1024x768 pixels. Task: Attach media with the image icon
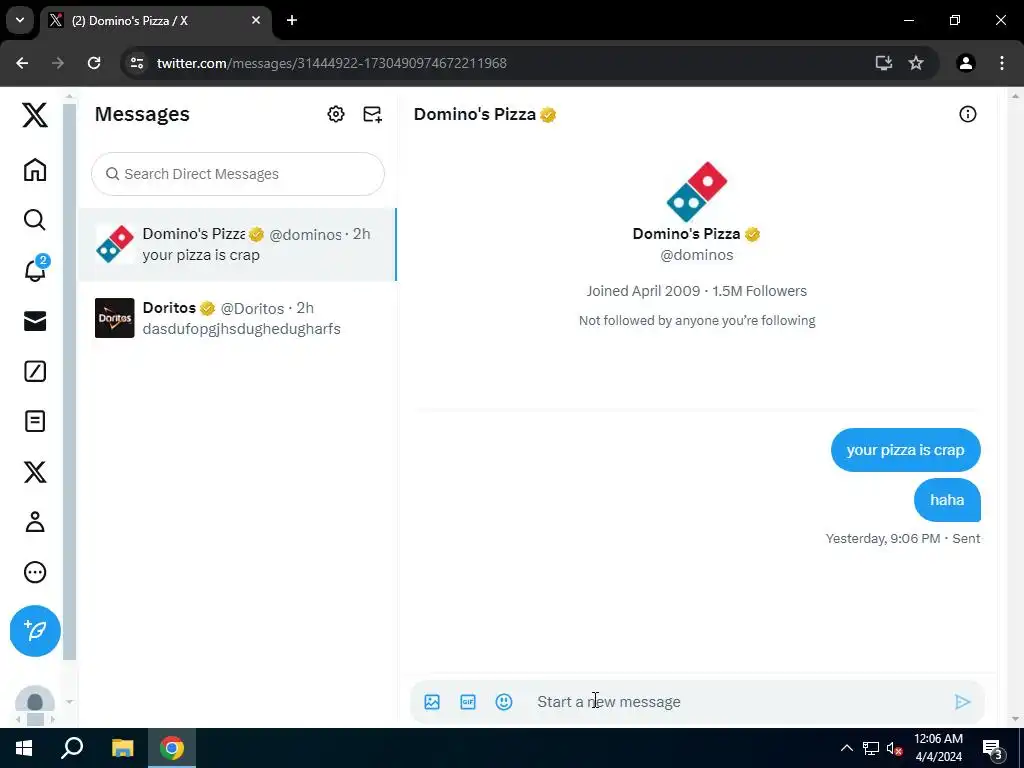(432, 702)
